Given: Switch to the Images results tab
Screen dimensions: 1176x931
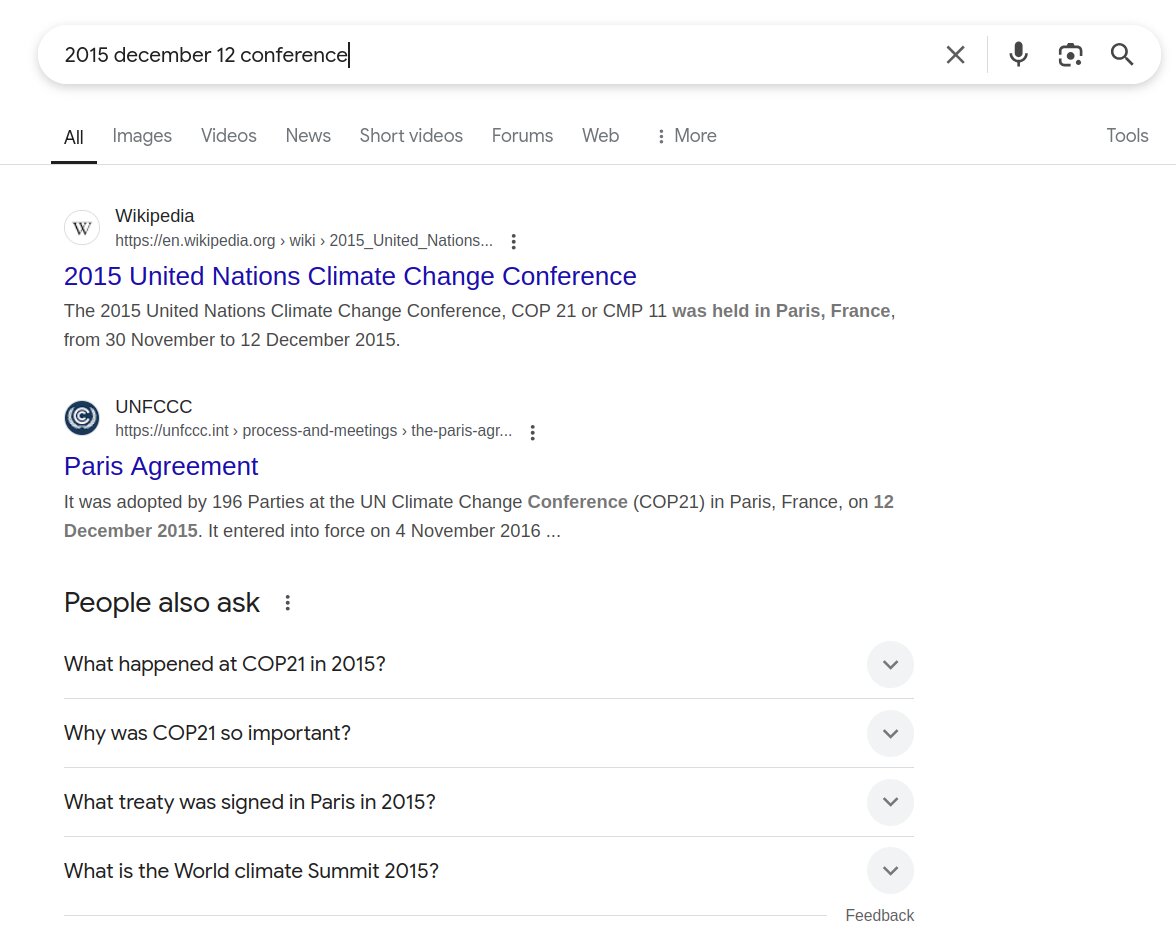Looking at the screenshot, I should pyautogui.click(x=142, y=135).
